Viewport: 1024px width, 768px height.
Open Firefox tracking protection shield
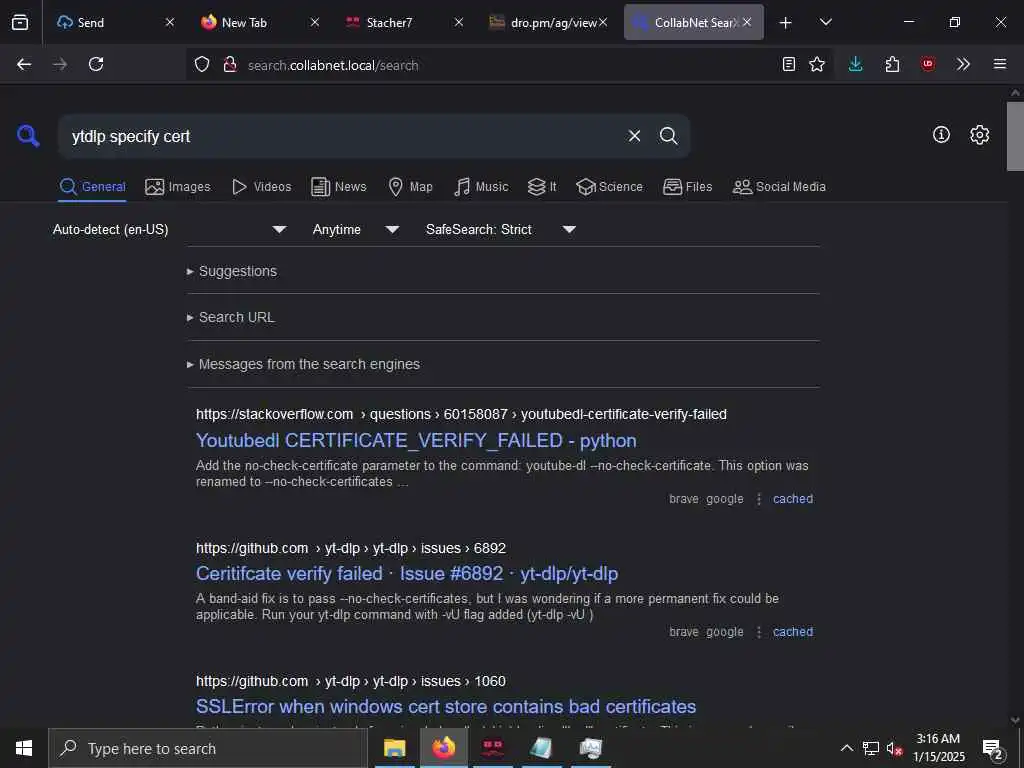(x=202, y=64)
